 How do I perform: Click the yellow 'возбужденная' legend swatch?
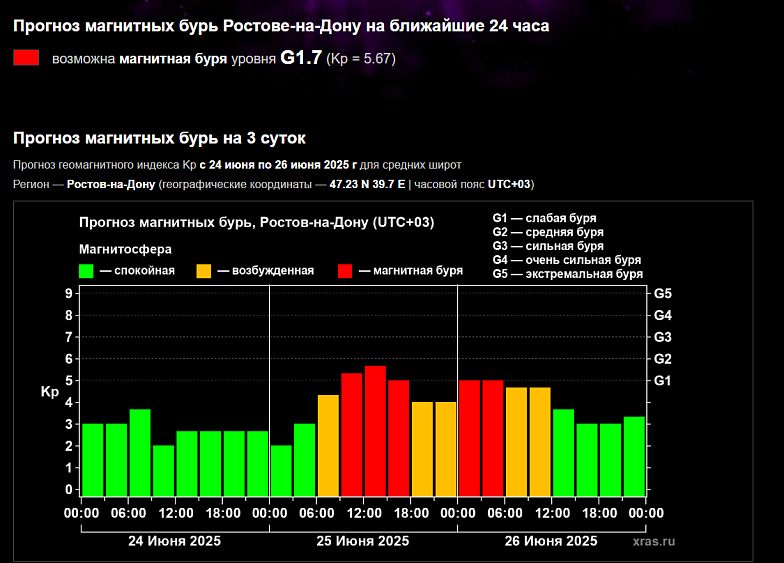204,271
